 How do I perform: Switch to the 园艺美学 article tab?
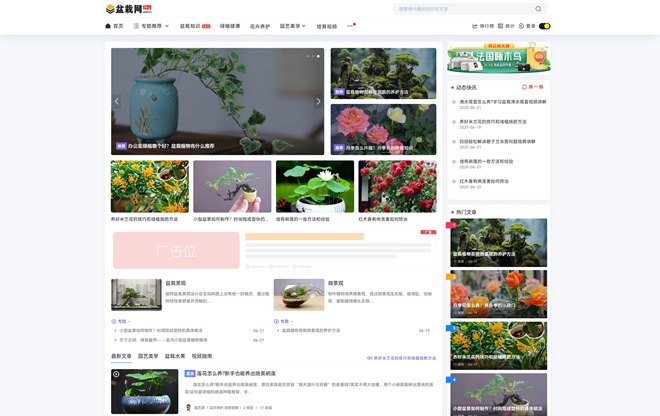(x=148, y=356)
